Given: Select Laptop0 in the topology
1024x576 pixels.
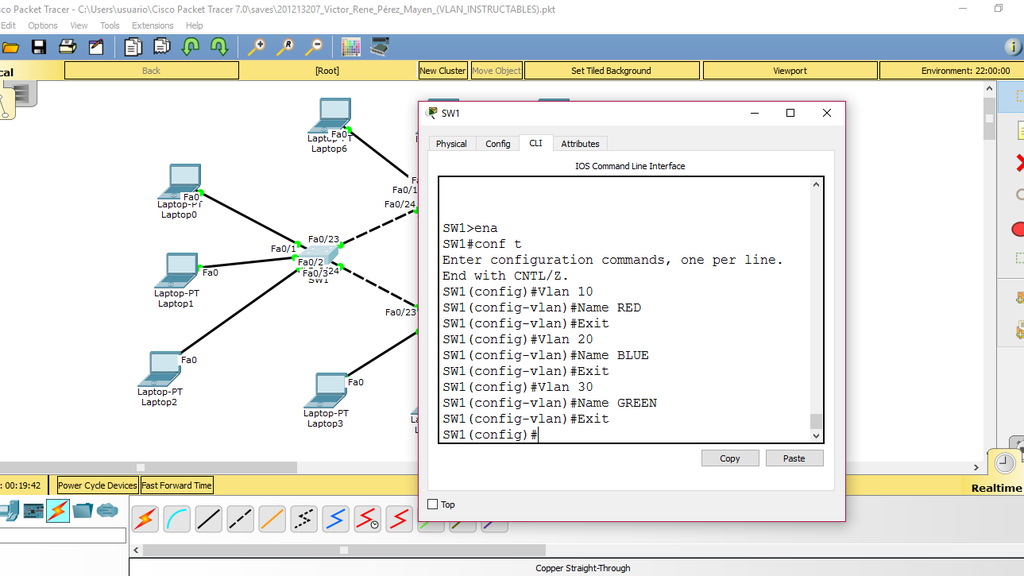Looking at the screenshot, I should pos(182,181).
